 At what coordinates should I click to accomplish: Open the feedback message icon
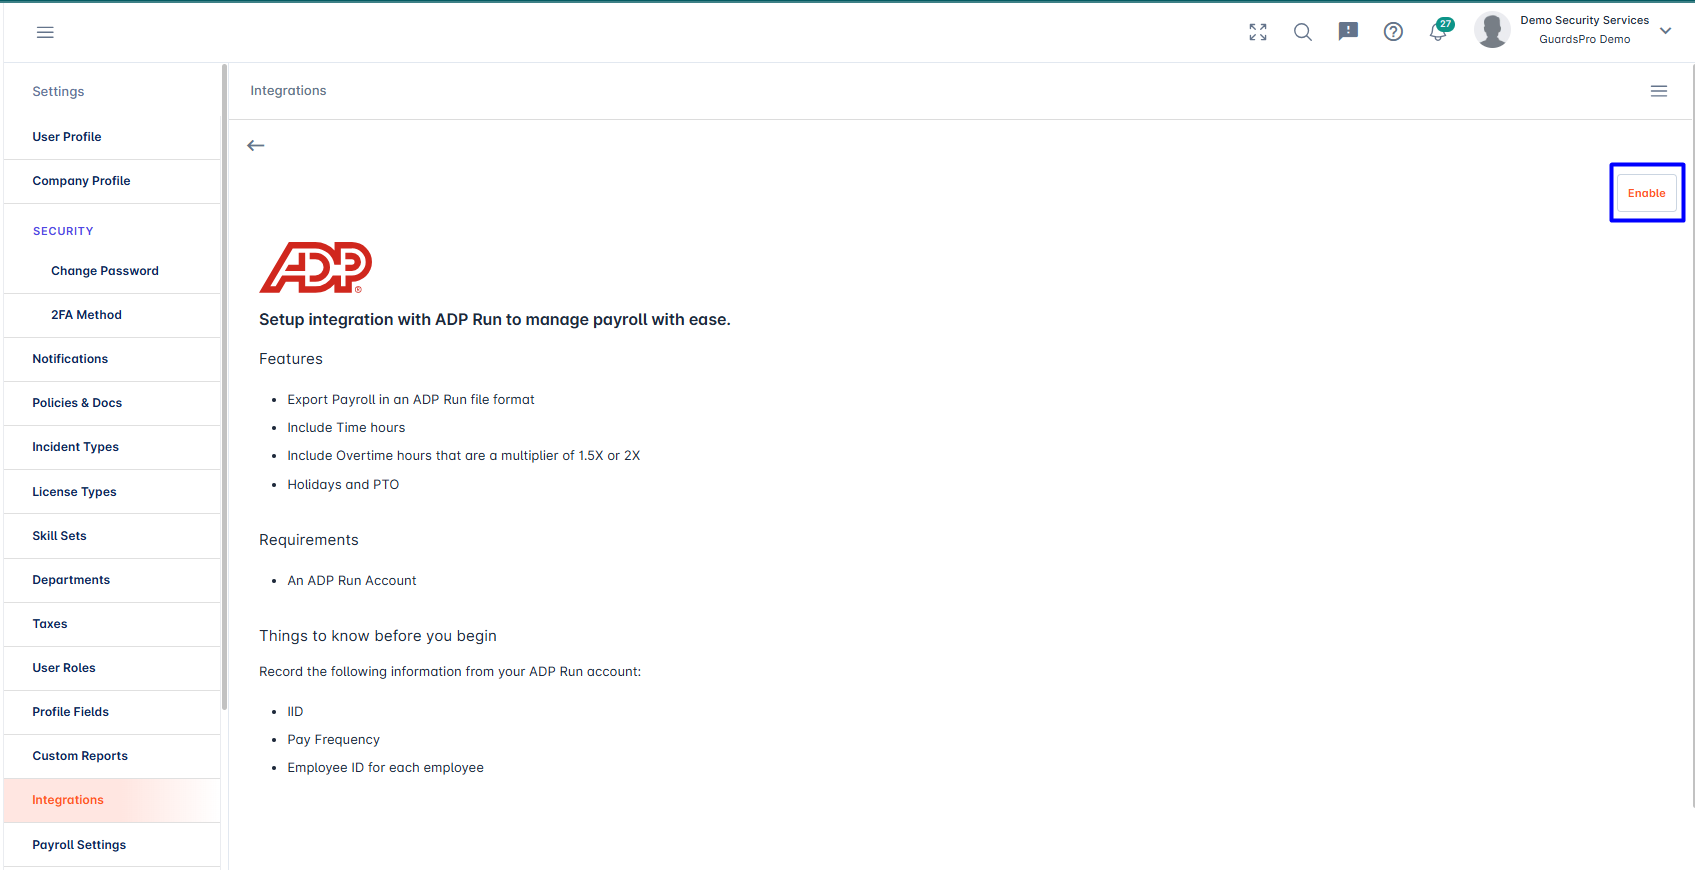pos(1348,32)
